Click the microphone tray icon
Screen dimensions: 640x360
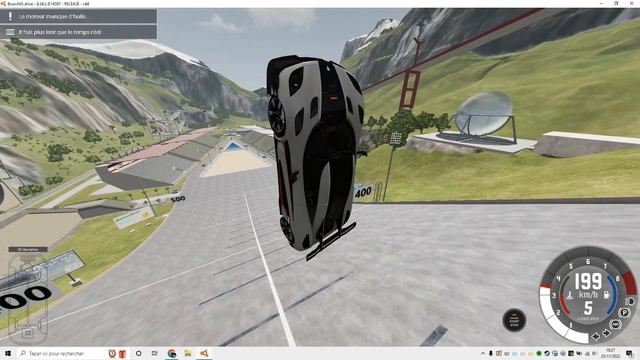pos(491,353)
